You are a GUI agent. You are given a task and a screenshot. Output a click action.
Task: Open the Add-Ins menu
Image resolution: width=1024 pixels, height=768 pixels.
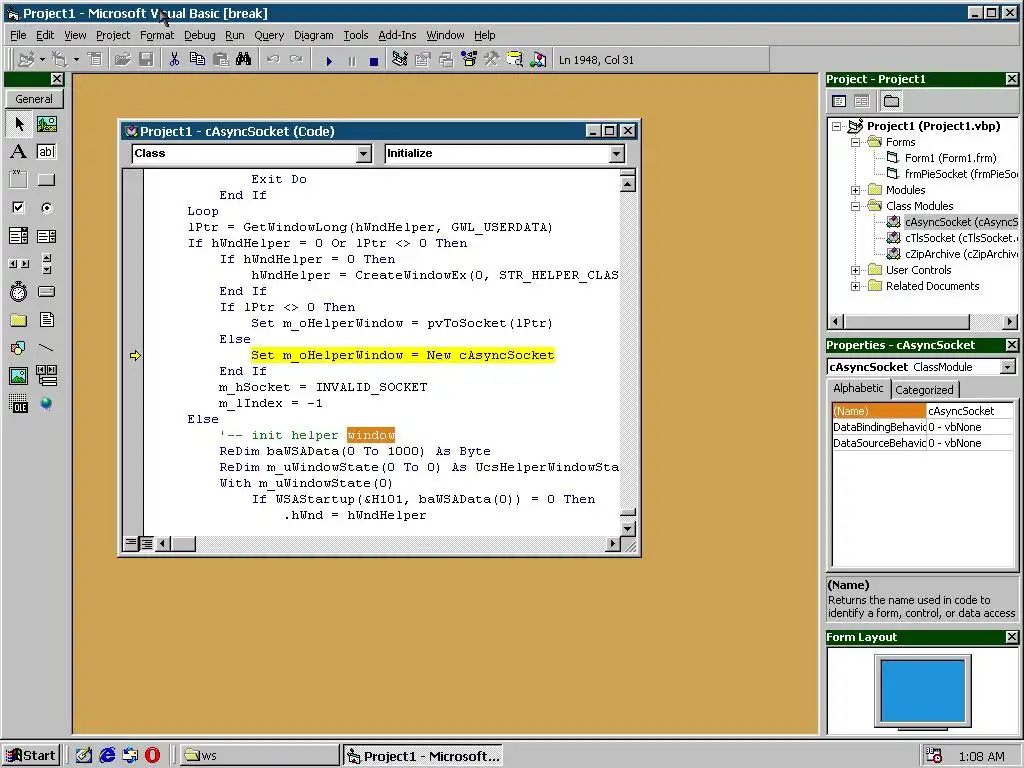click(397, 35)
